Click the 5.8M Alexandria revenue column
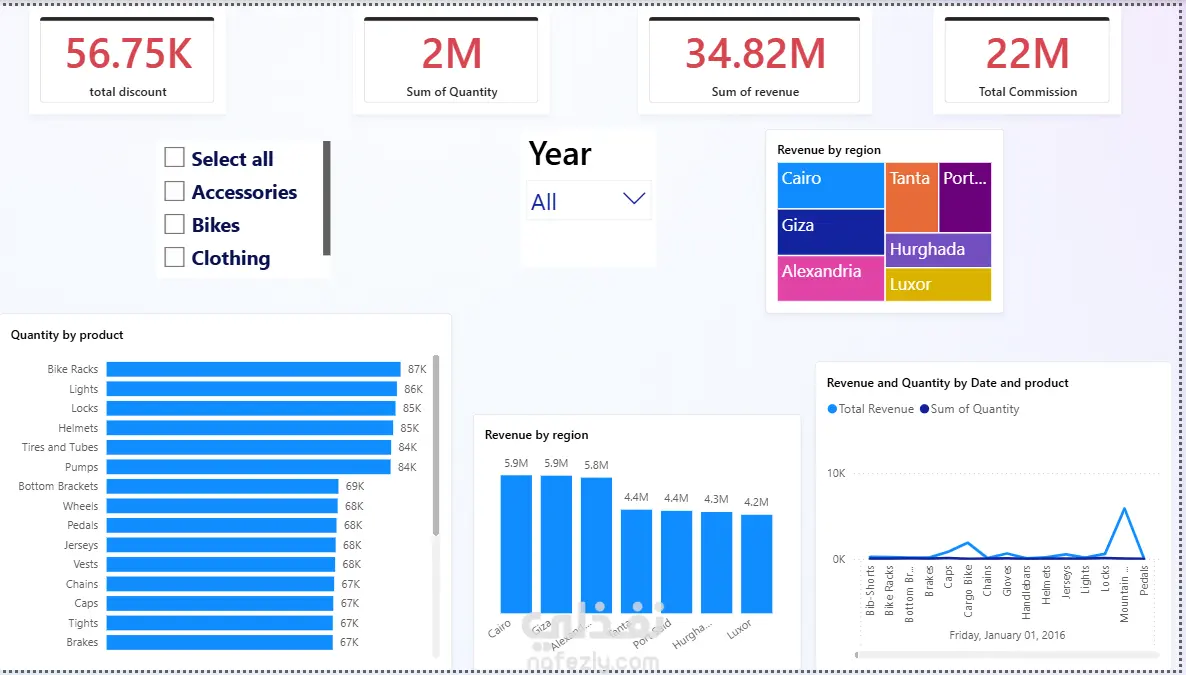Image resolution: width=1186 pixels, height=675 pixels. [596, 546]
